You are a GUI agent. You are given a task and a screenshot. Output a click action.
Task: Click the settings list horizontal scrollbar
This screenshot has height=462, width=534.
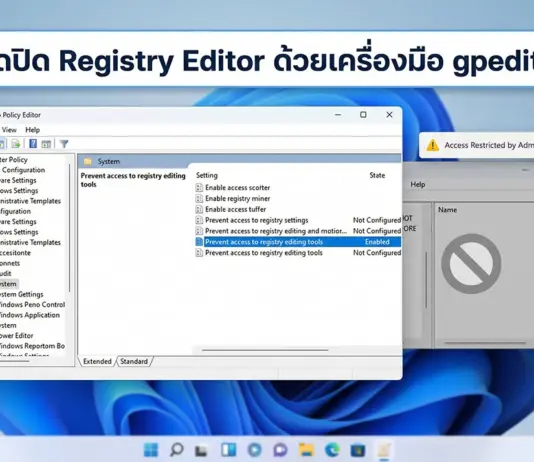tap(265, 350)
